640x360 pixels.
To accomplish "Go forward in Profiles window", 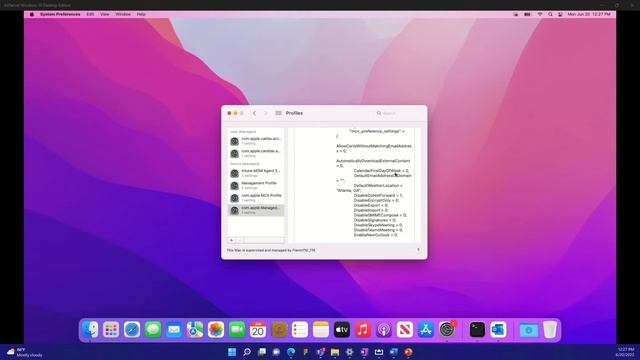I will coord(266,113).
